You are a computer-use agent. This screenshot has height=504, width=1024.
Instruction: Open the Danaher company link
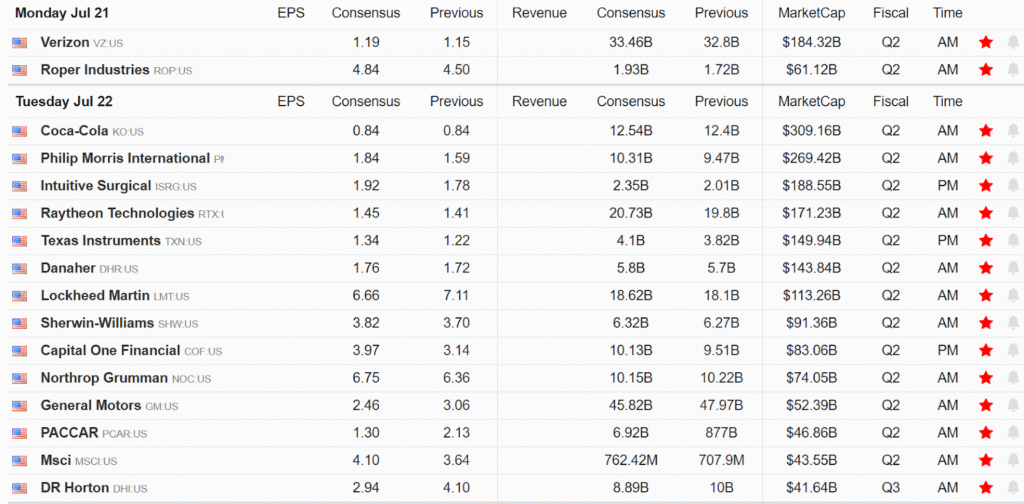[68, 268]
